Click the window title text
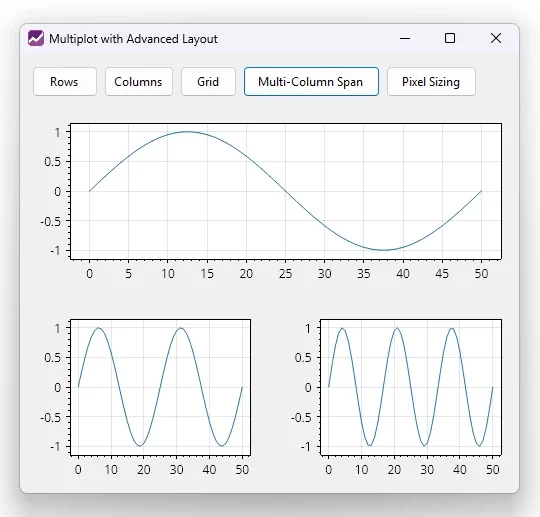This screenshot has width=540, height=517. click(133, 39)
